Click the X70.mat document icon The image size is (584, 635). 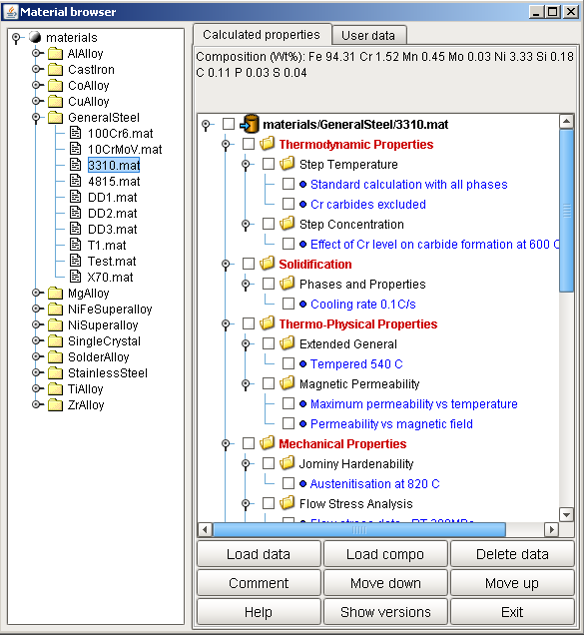pyautogui.click(x=75, y=277)
